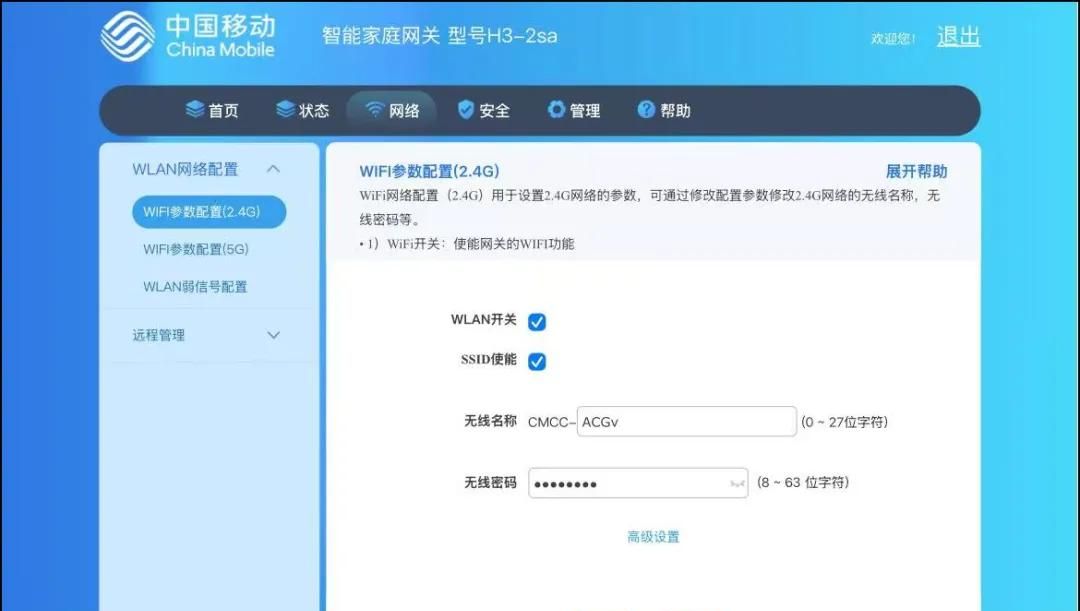Switch to WIFI参数配置(5G) settings
Image resolution: width=1080 pixels, height=611 pixels.
(199, 249)
